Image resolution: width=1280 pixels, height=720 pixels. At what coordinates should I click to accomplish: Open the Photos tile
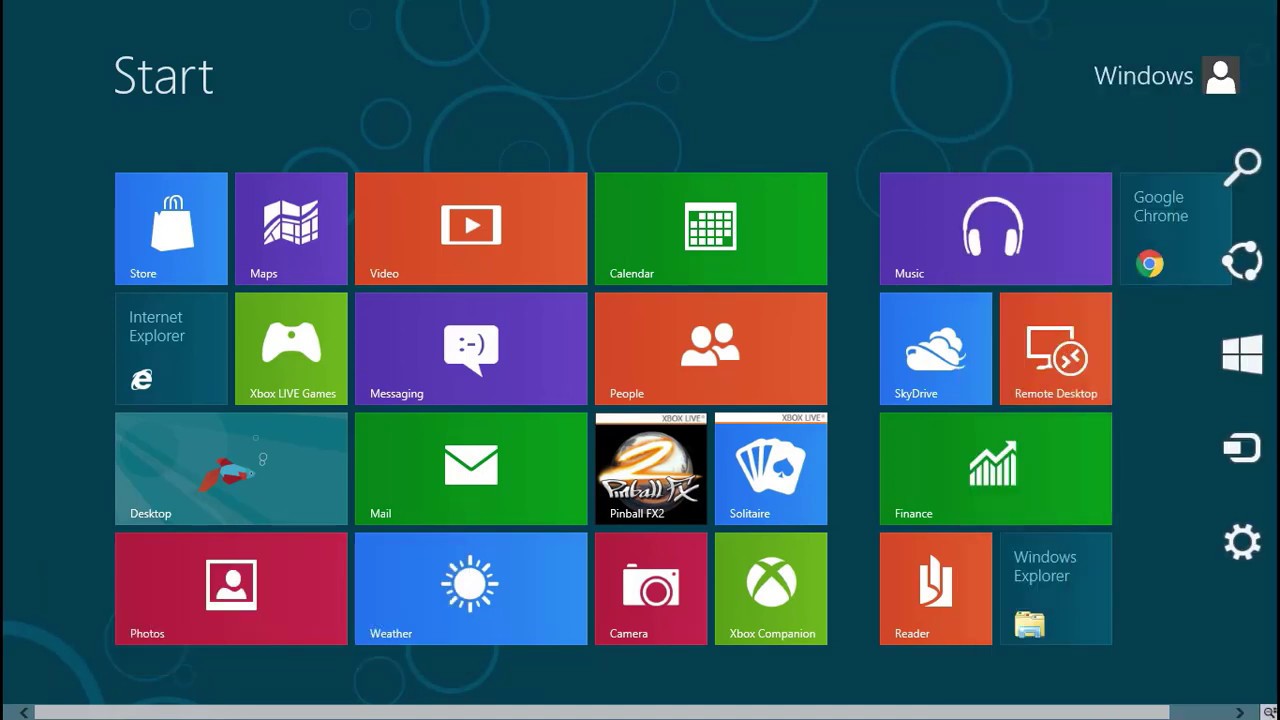[x=231, y=589]
